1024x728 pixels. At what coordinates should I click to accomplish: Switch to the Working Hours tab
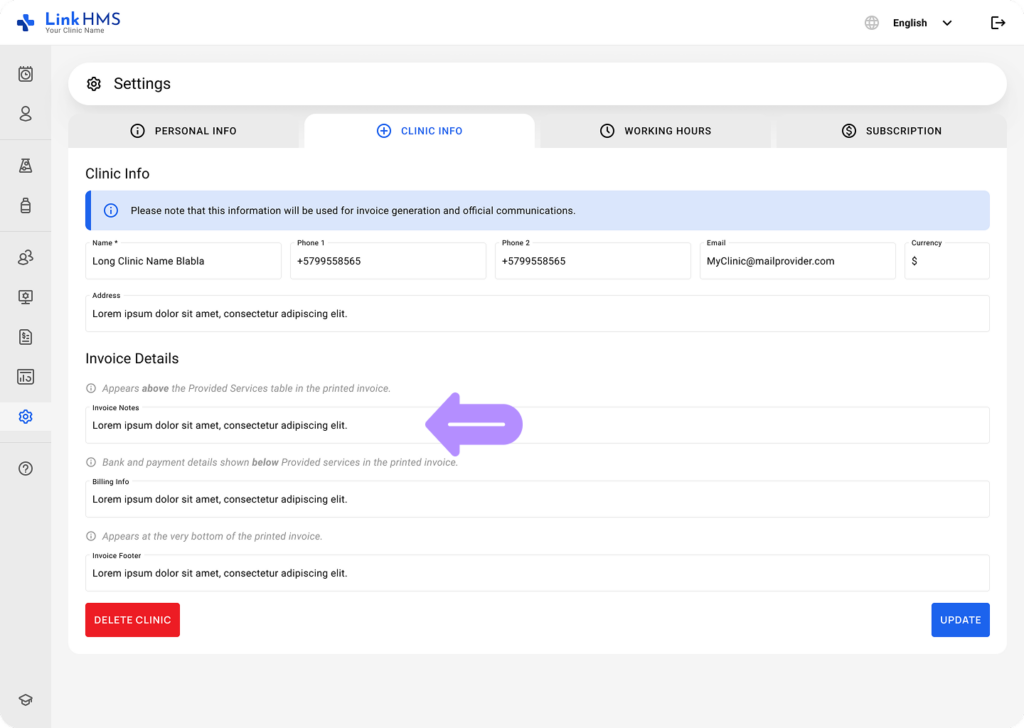655,131
